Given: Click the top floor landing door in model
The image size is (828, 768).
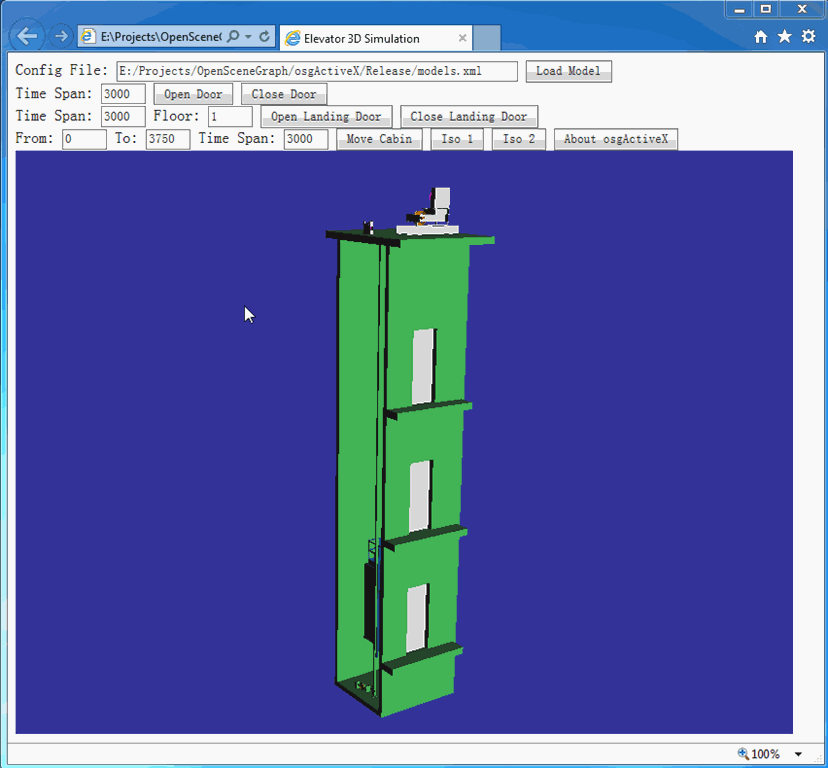Looking at the screenshot, I should click(x=424, y=366).
